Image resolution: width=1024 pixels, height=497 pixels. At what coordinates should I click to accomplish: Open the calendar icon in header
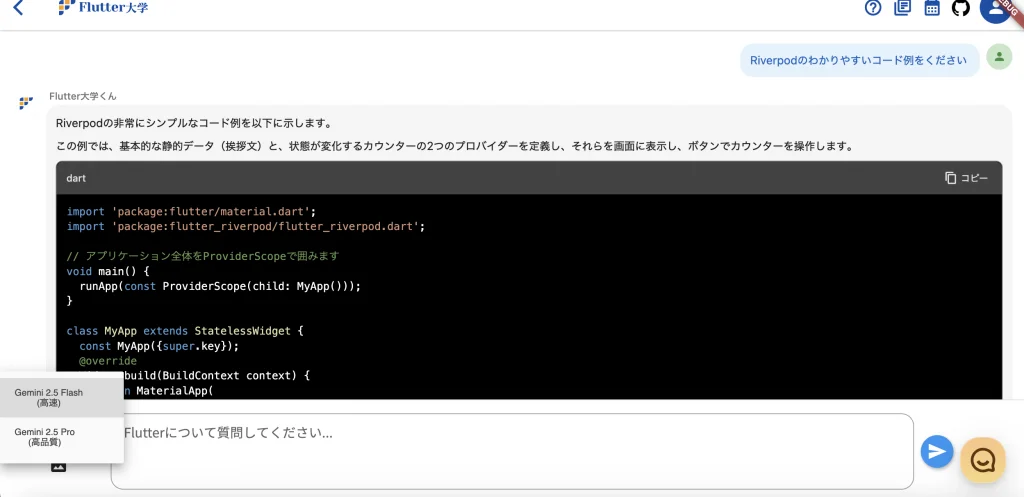(x=931, y=9)
